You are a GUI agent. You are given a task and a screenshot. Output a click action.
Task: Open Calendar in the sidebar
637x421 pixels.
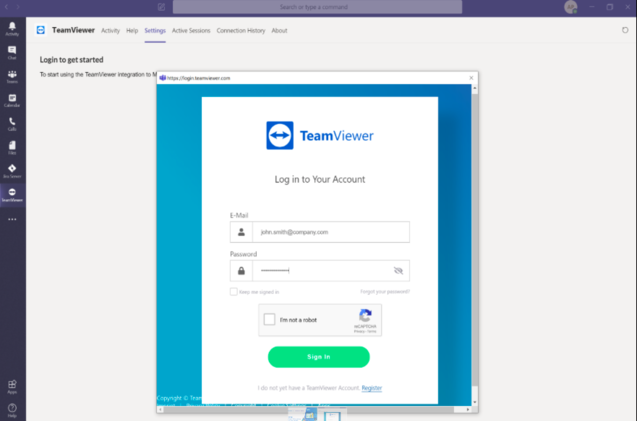pyautogui.click(x=12, y=100)
